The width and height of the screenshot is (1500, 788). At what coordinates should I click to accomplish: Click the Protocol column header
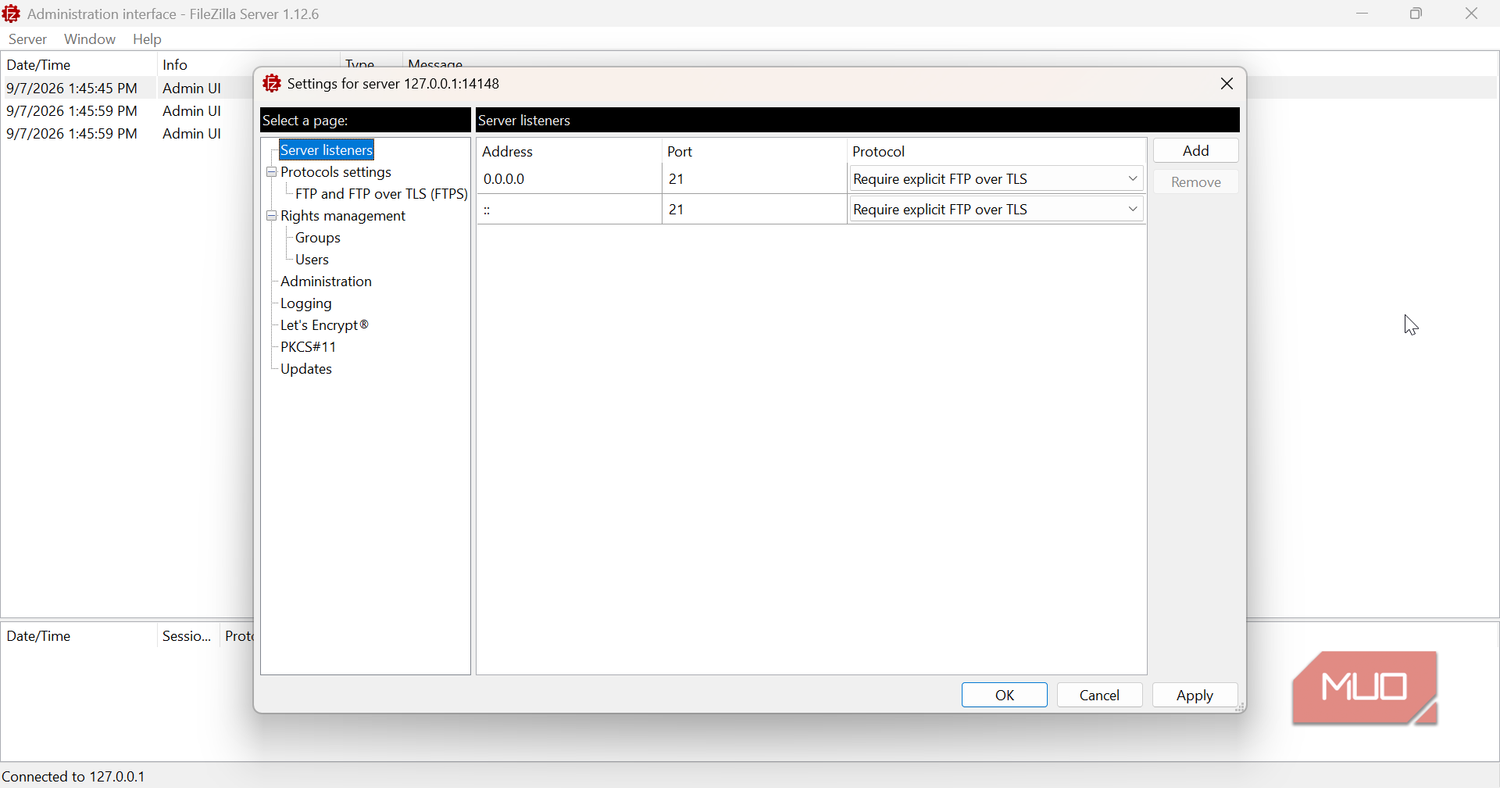tap(996, 152)
